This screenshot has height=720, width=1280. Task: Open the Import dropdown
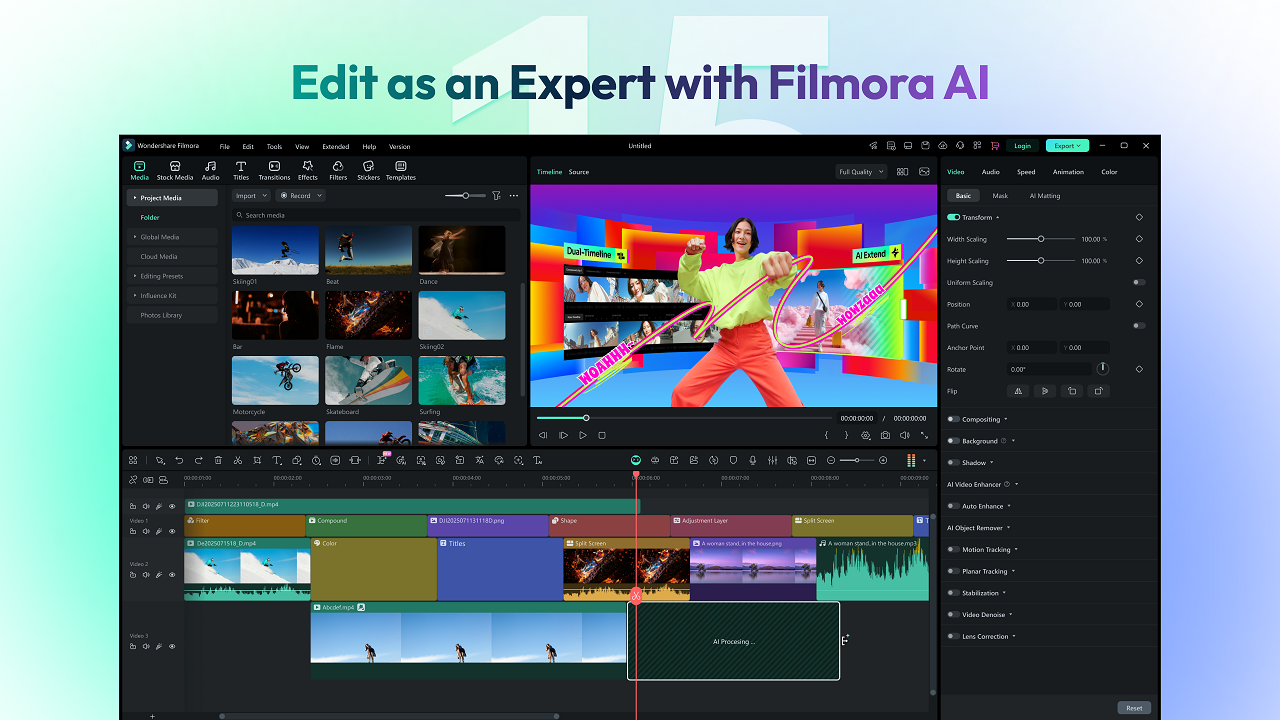[251, 196]
